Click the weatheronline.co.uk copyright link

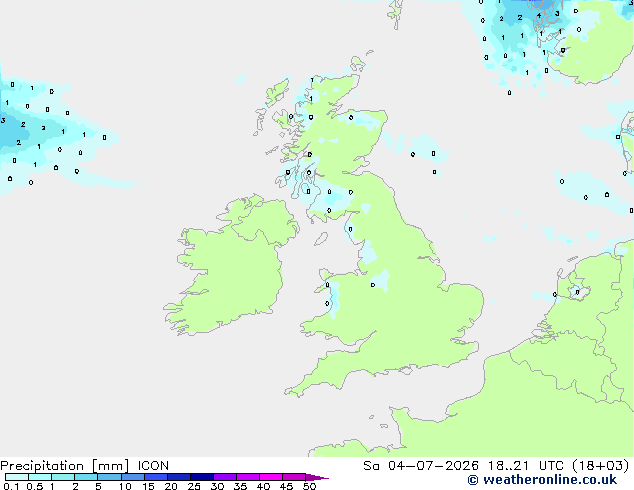click(542, 480)
